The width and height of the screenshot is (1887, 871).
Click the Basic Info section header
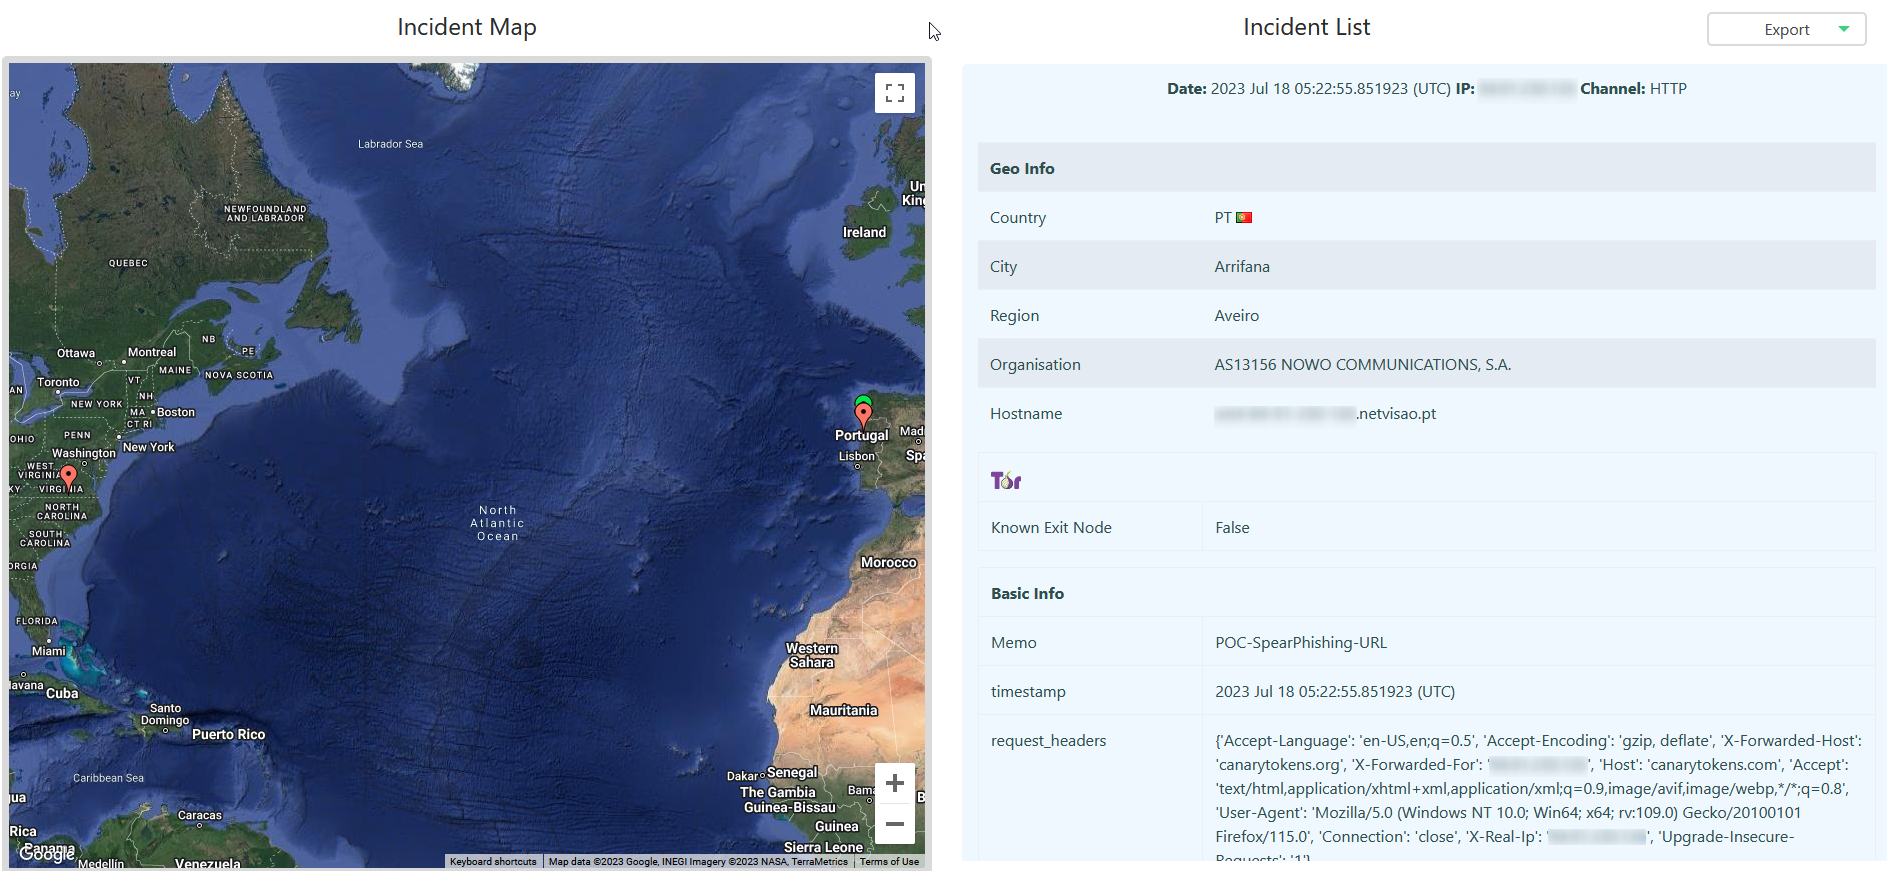coord(1426,593)
